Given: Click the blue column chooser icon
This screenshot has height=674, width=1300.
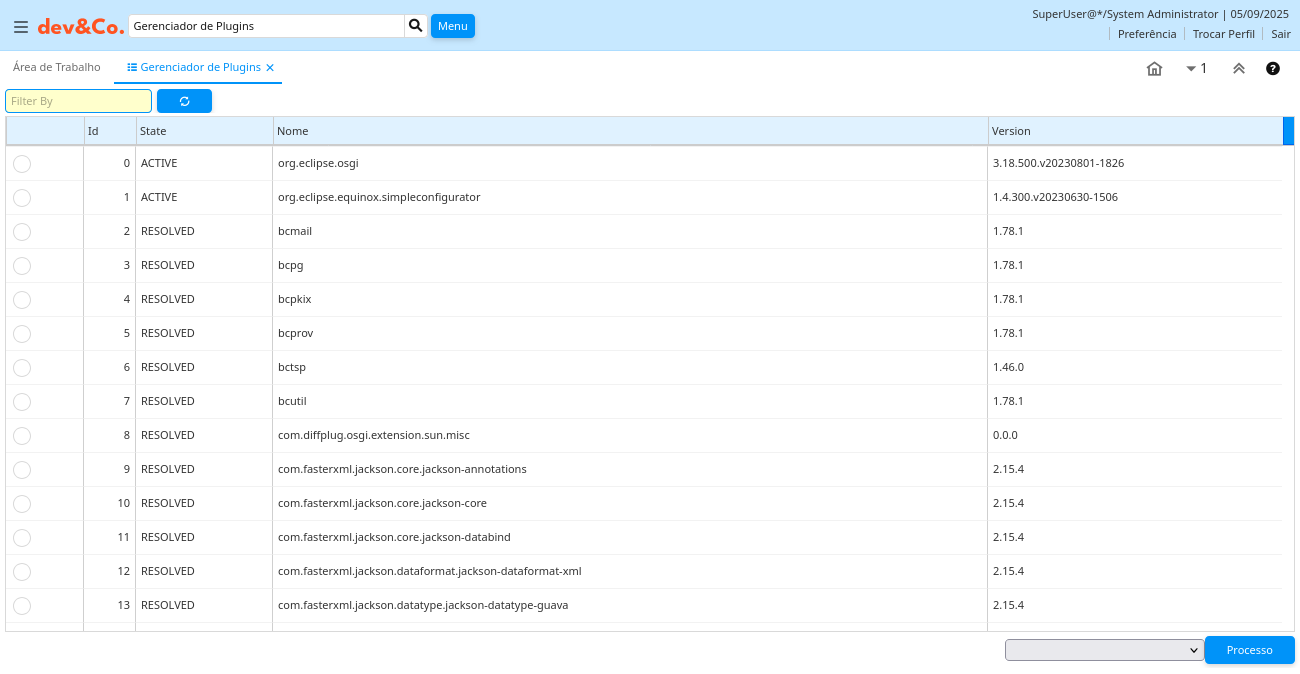Looking at the screenshot, I should pos(1288,131).
